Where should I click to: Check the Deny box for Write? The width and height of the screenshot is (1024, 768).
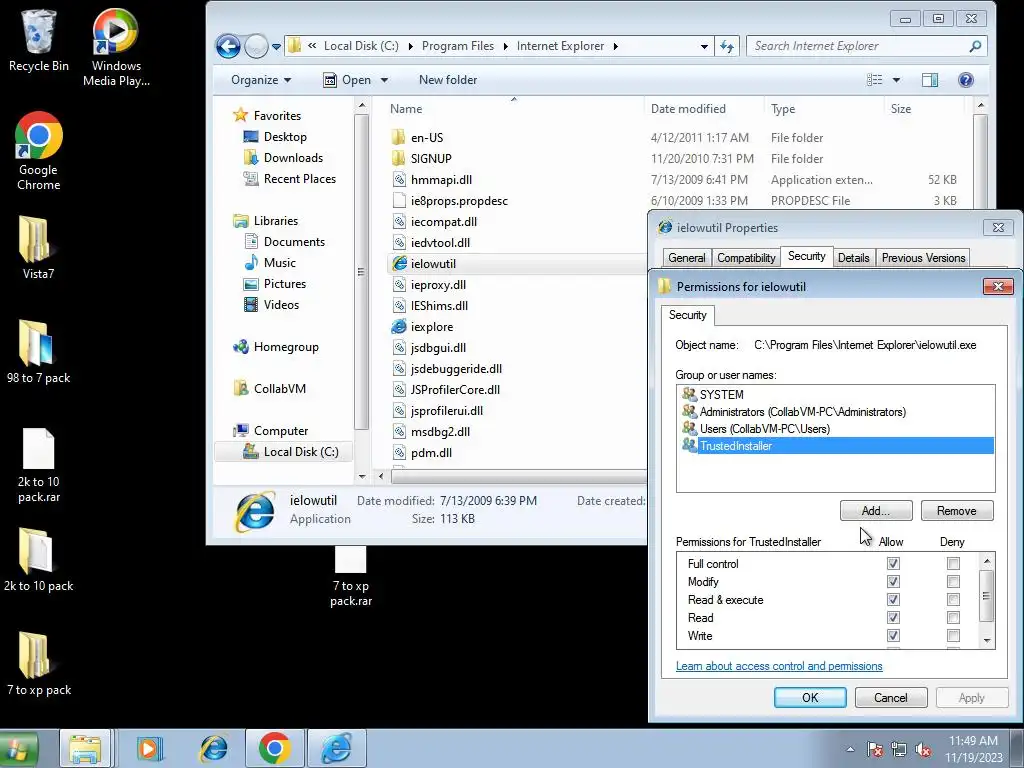point(953,635)
